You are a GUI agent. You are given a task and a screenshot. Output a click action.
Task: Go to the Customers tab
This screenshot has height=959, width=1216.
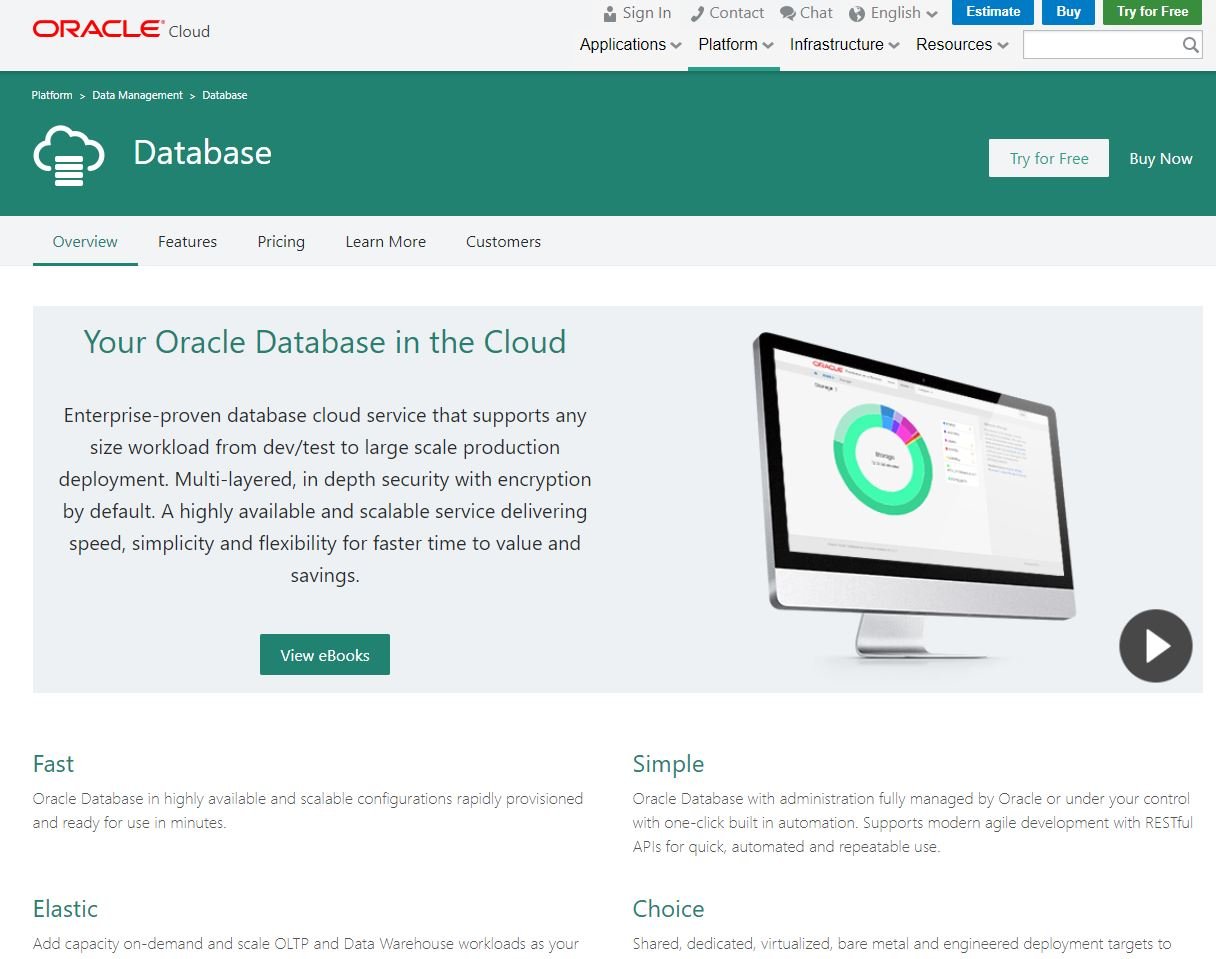(503, 241)
